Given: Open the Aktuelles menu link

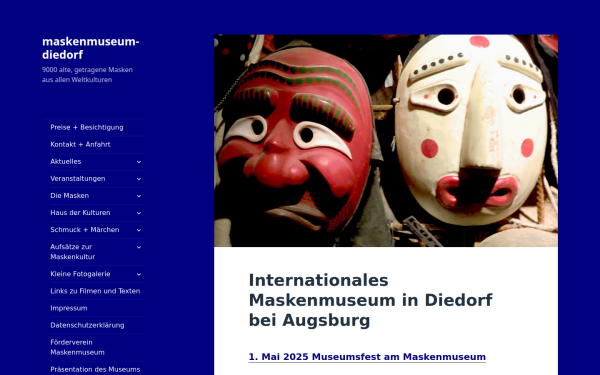Looking at the screenshot, I should point(66,161).
